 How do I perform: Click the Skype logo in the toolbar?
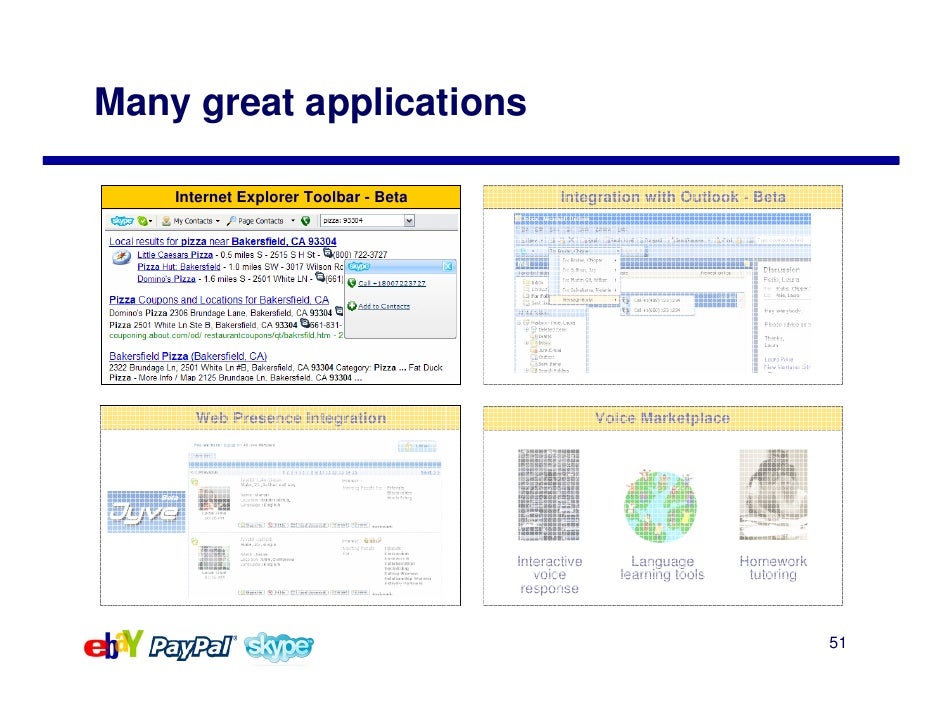tap(122, 220)
